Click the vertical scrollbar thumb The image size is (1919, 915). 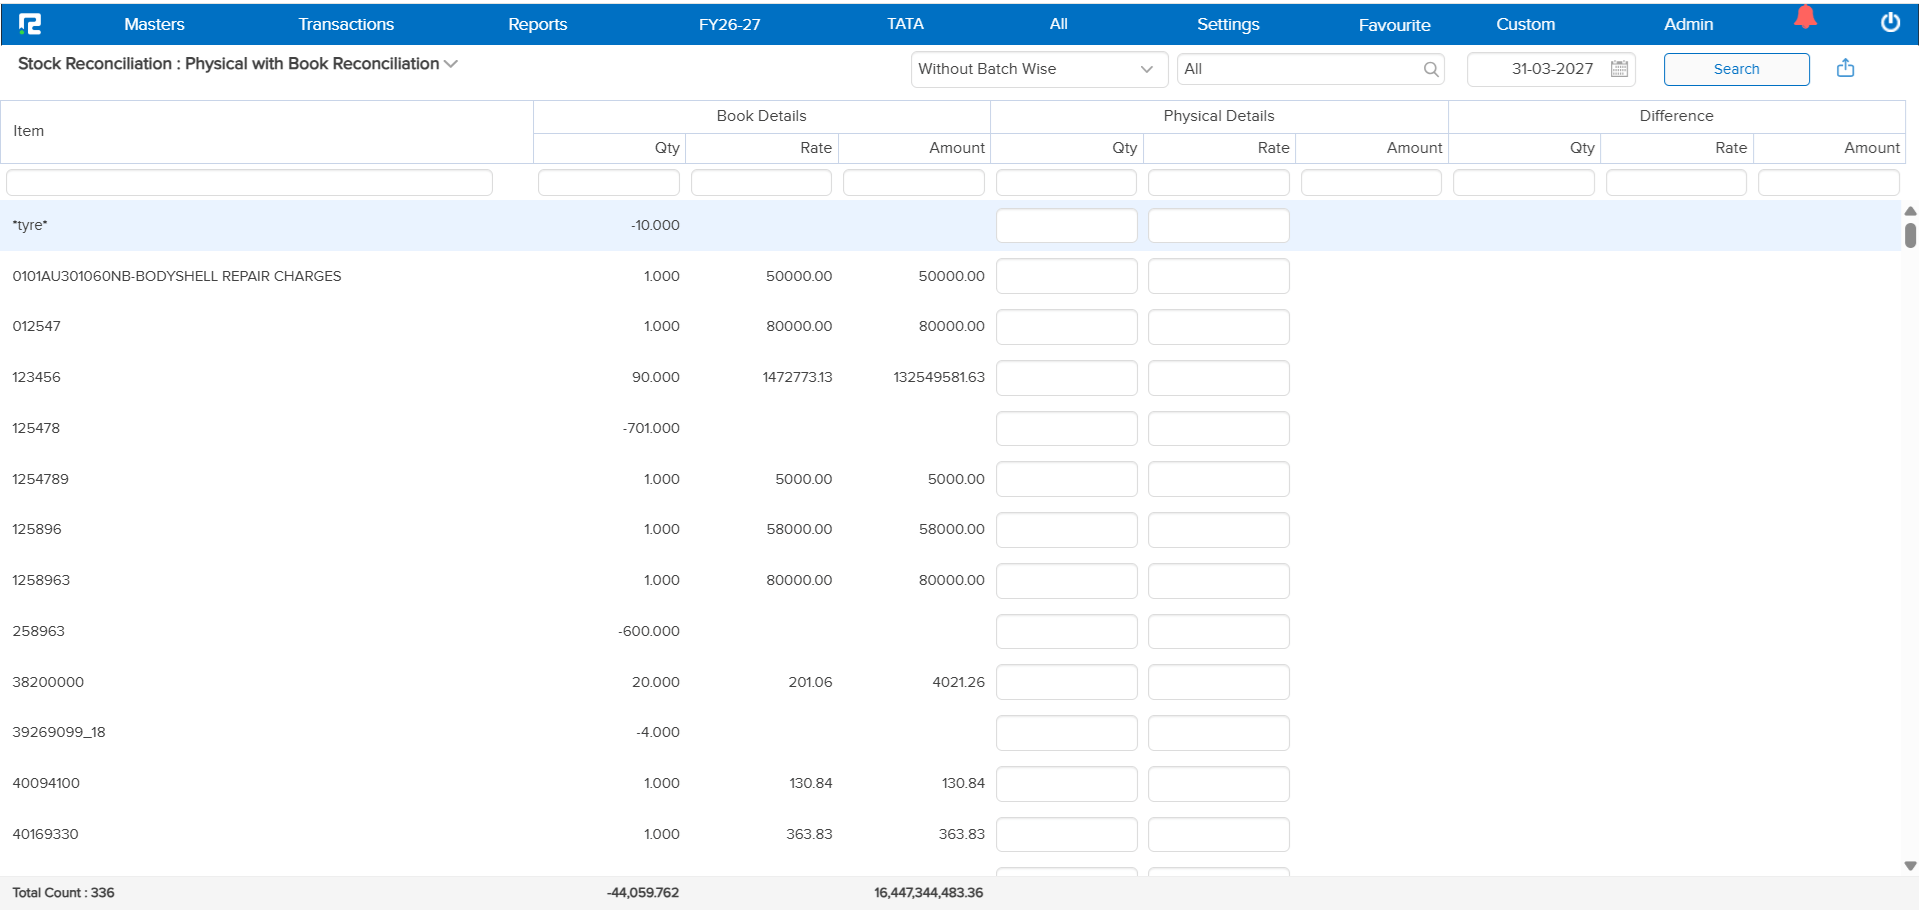click(1910, 235)
